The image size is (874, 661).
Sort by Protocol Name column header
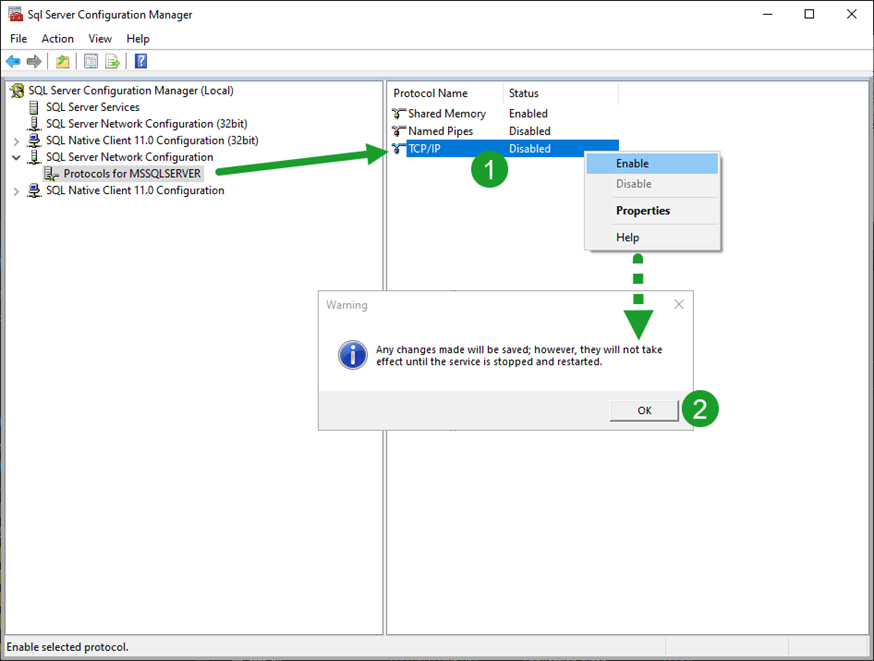pyautogui.click(x=447, y=93)
